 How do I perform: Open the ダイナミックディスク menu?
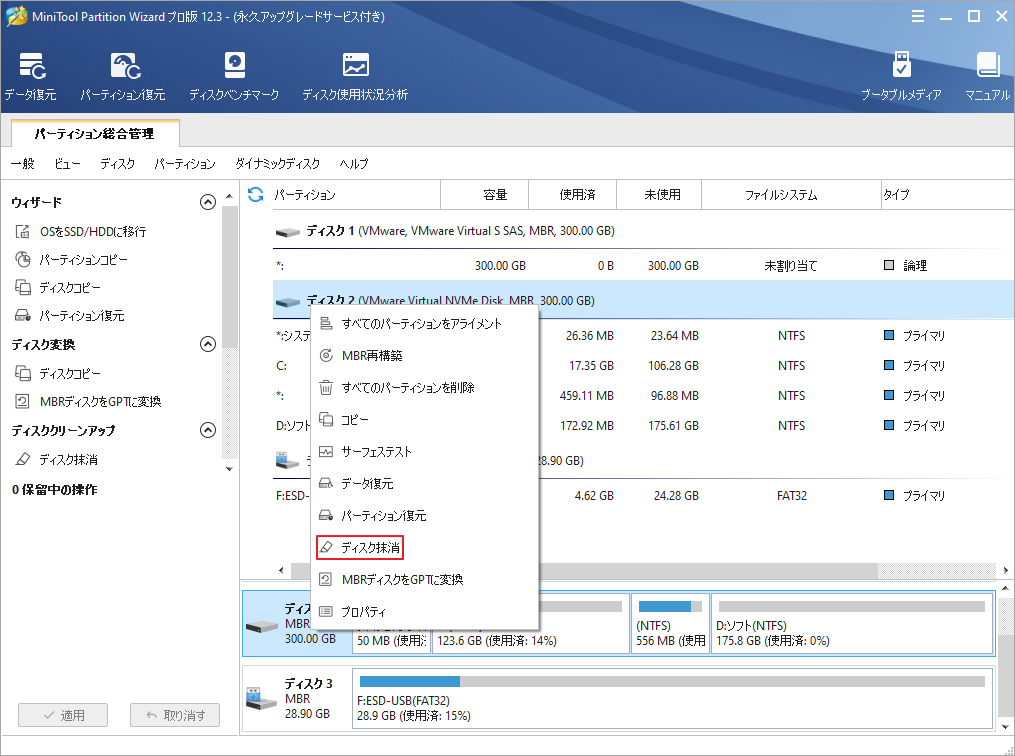(277, 164)
